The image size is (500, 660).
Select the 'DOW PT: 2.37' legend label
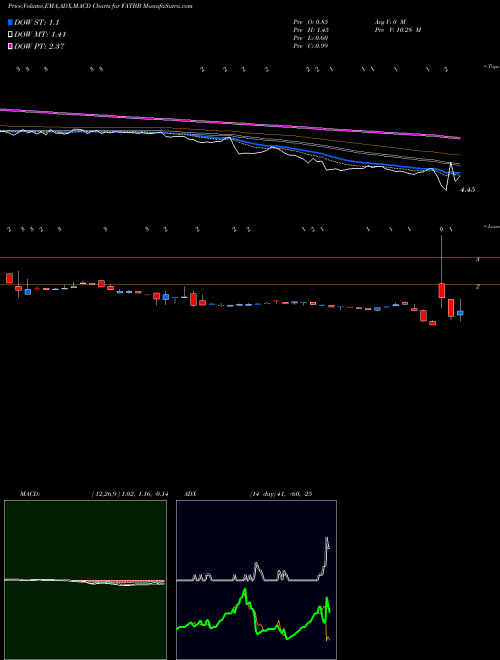(x=39, y=46)
